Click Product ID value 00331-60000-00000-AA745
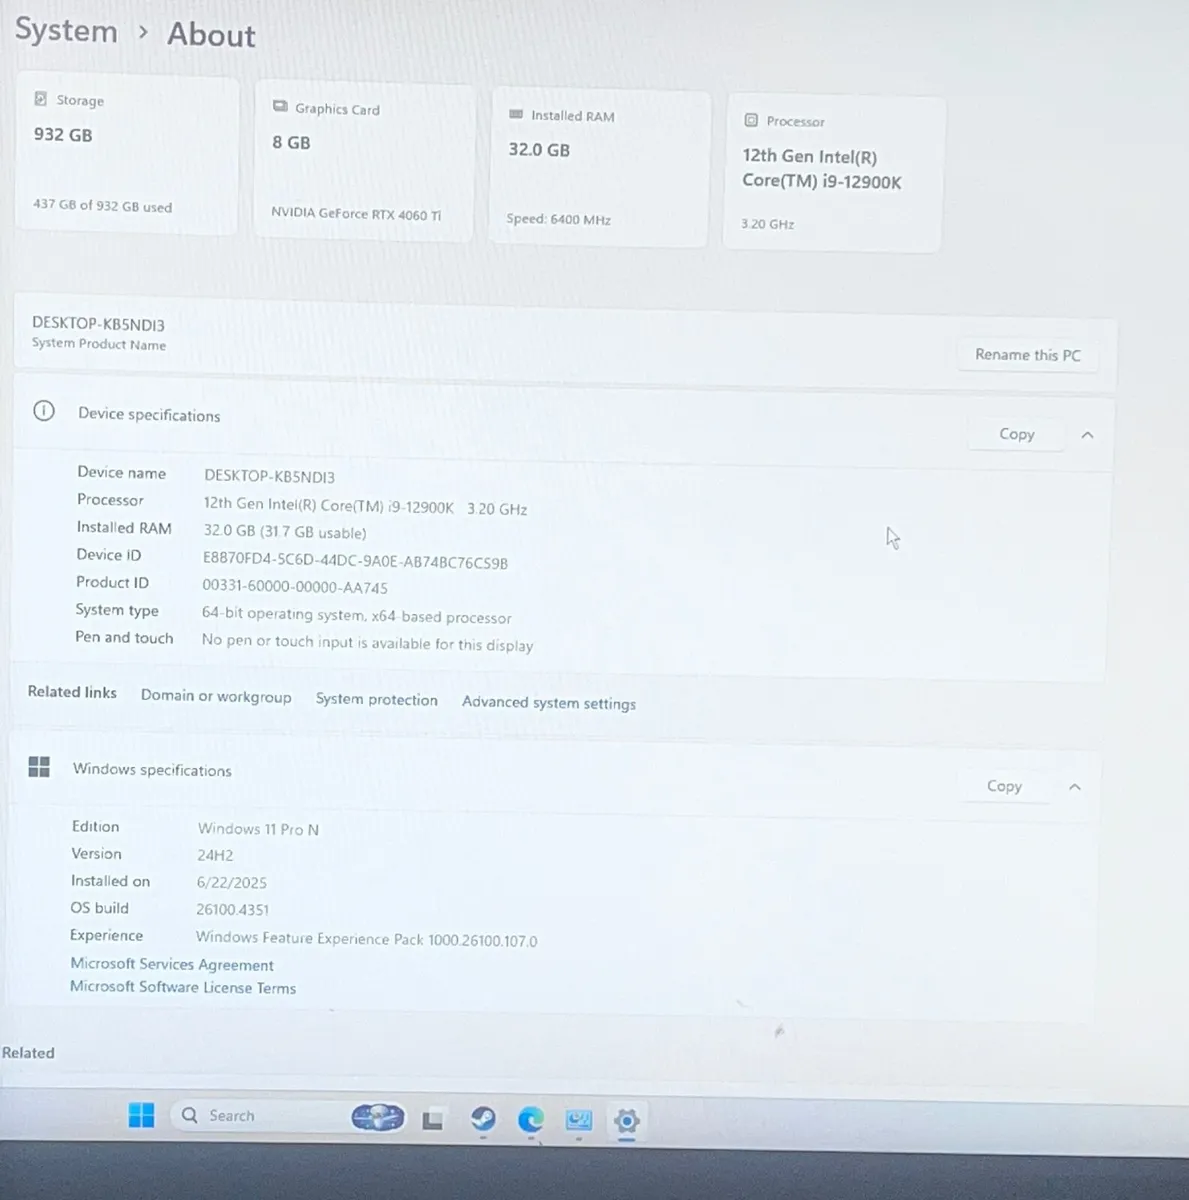This screenshot has width=1189, height=1200. point(295,587)
